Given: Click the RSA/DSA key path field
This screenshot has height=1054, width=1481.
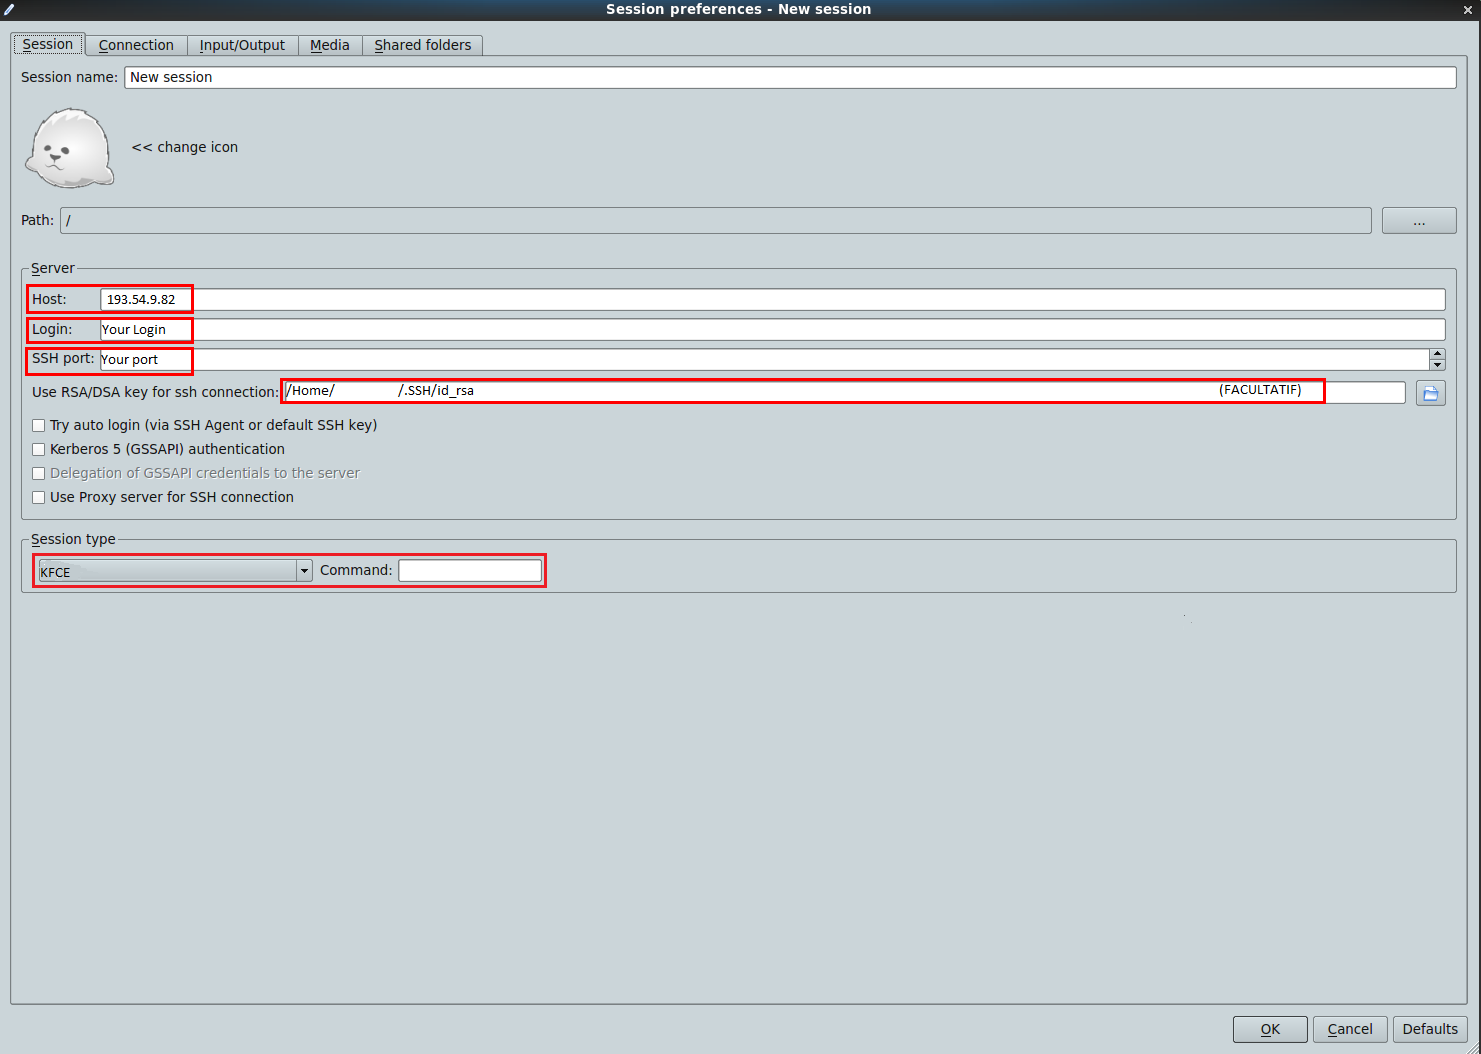Looking at the screenshot, I should [x=843, y=391].
